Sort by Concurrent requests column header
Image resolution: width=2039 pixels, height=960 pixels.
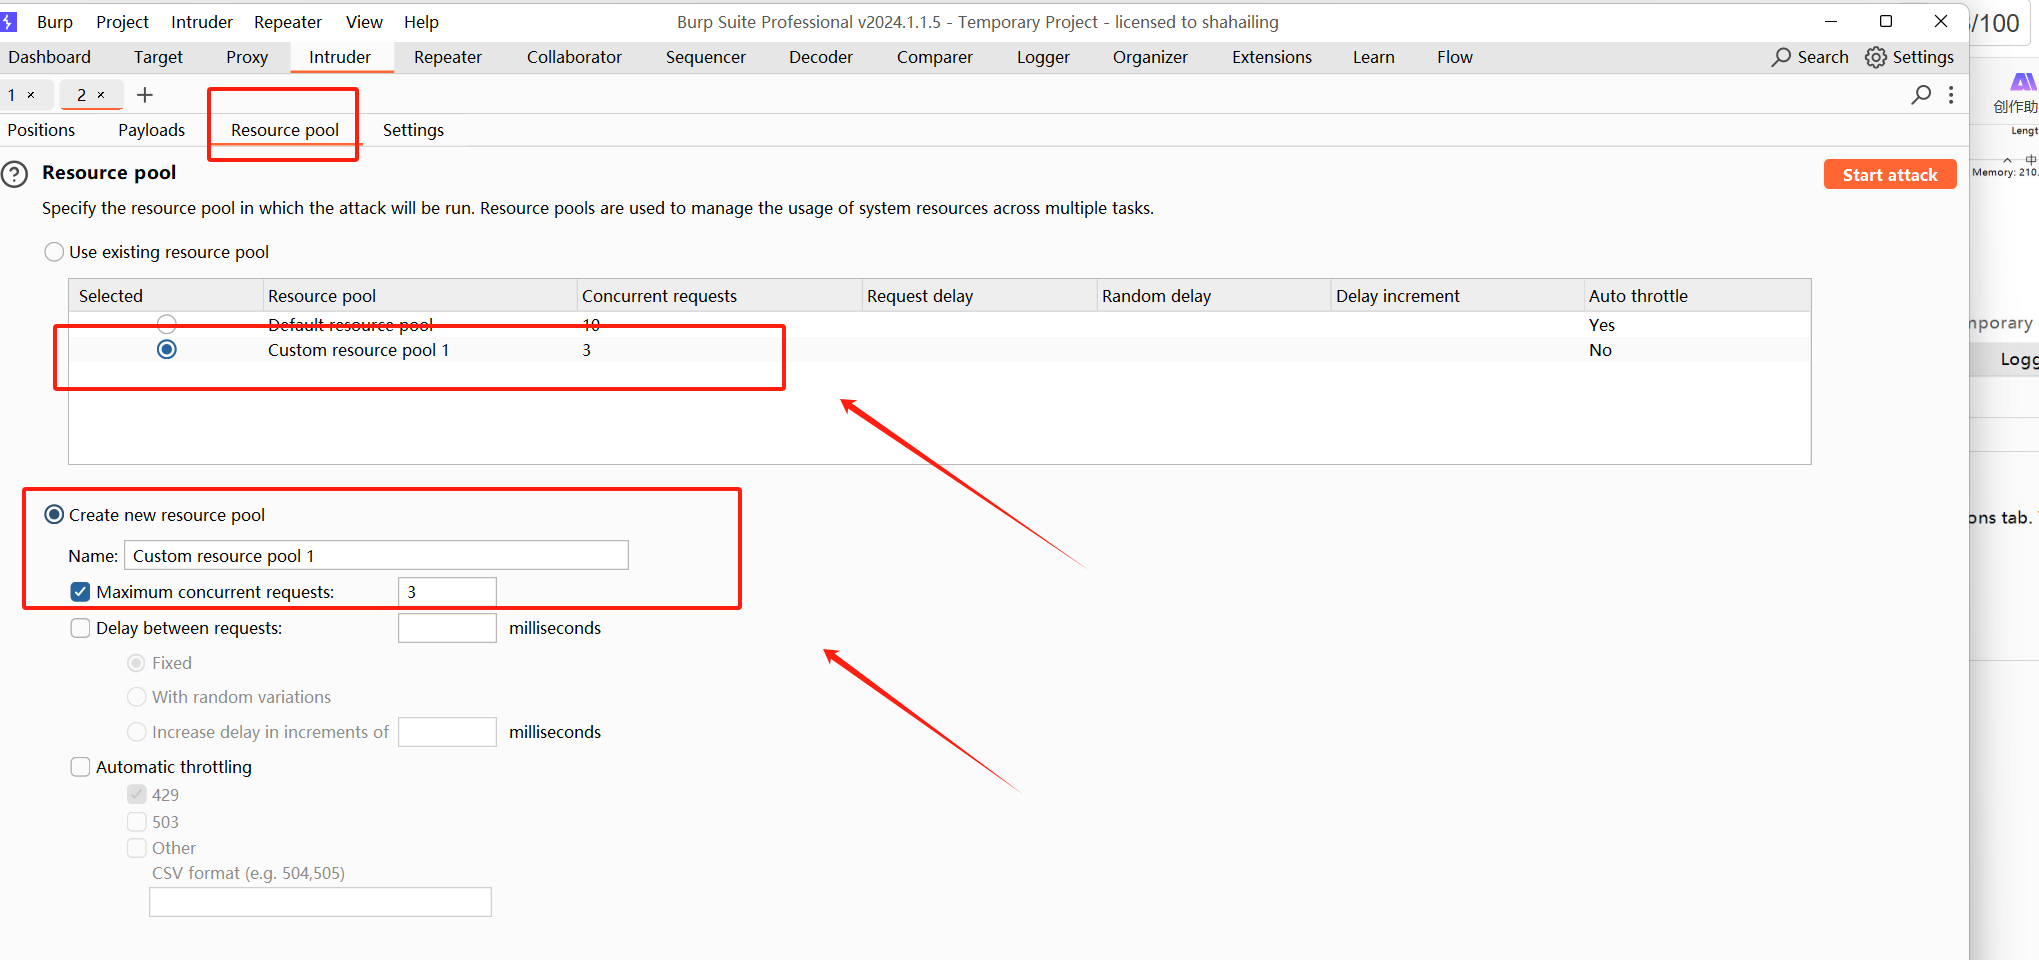(x=719, y=296)
